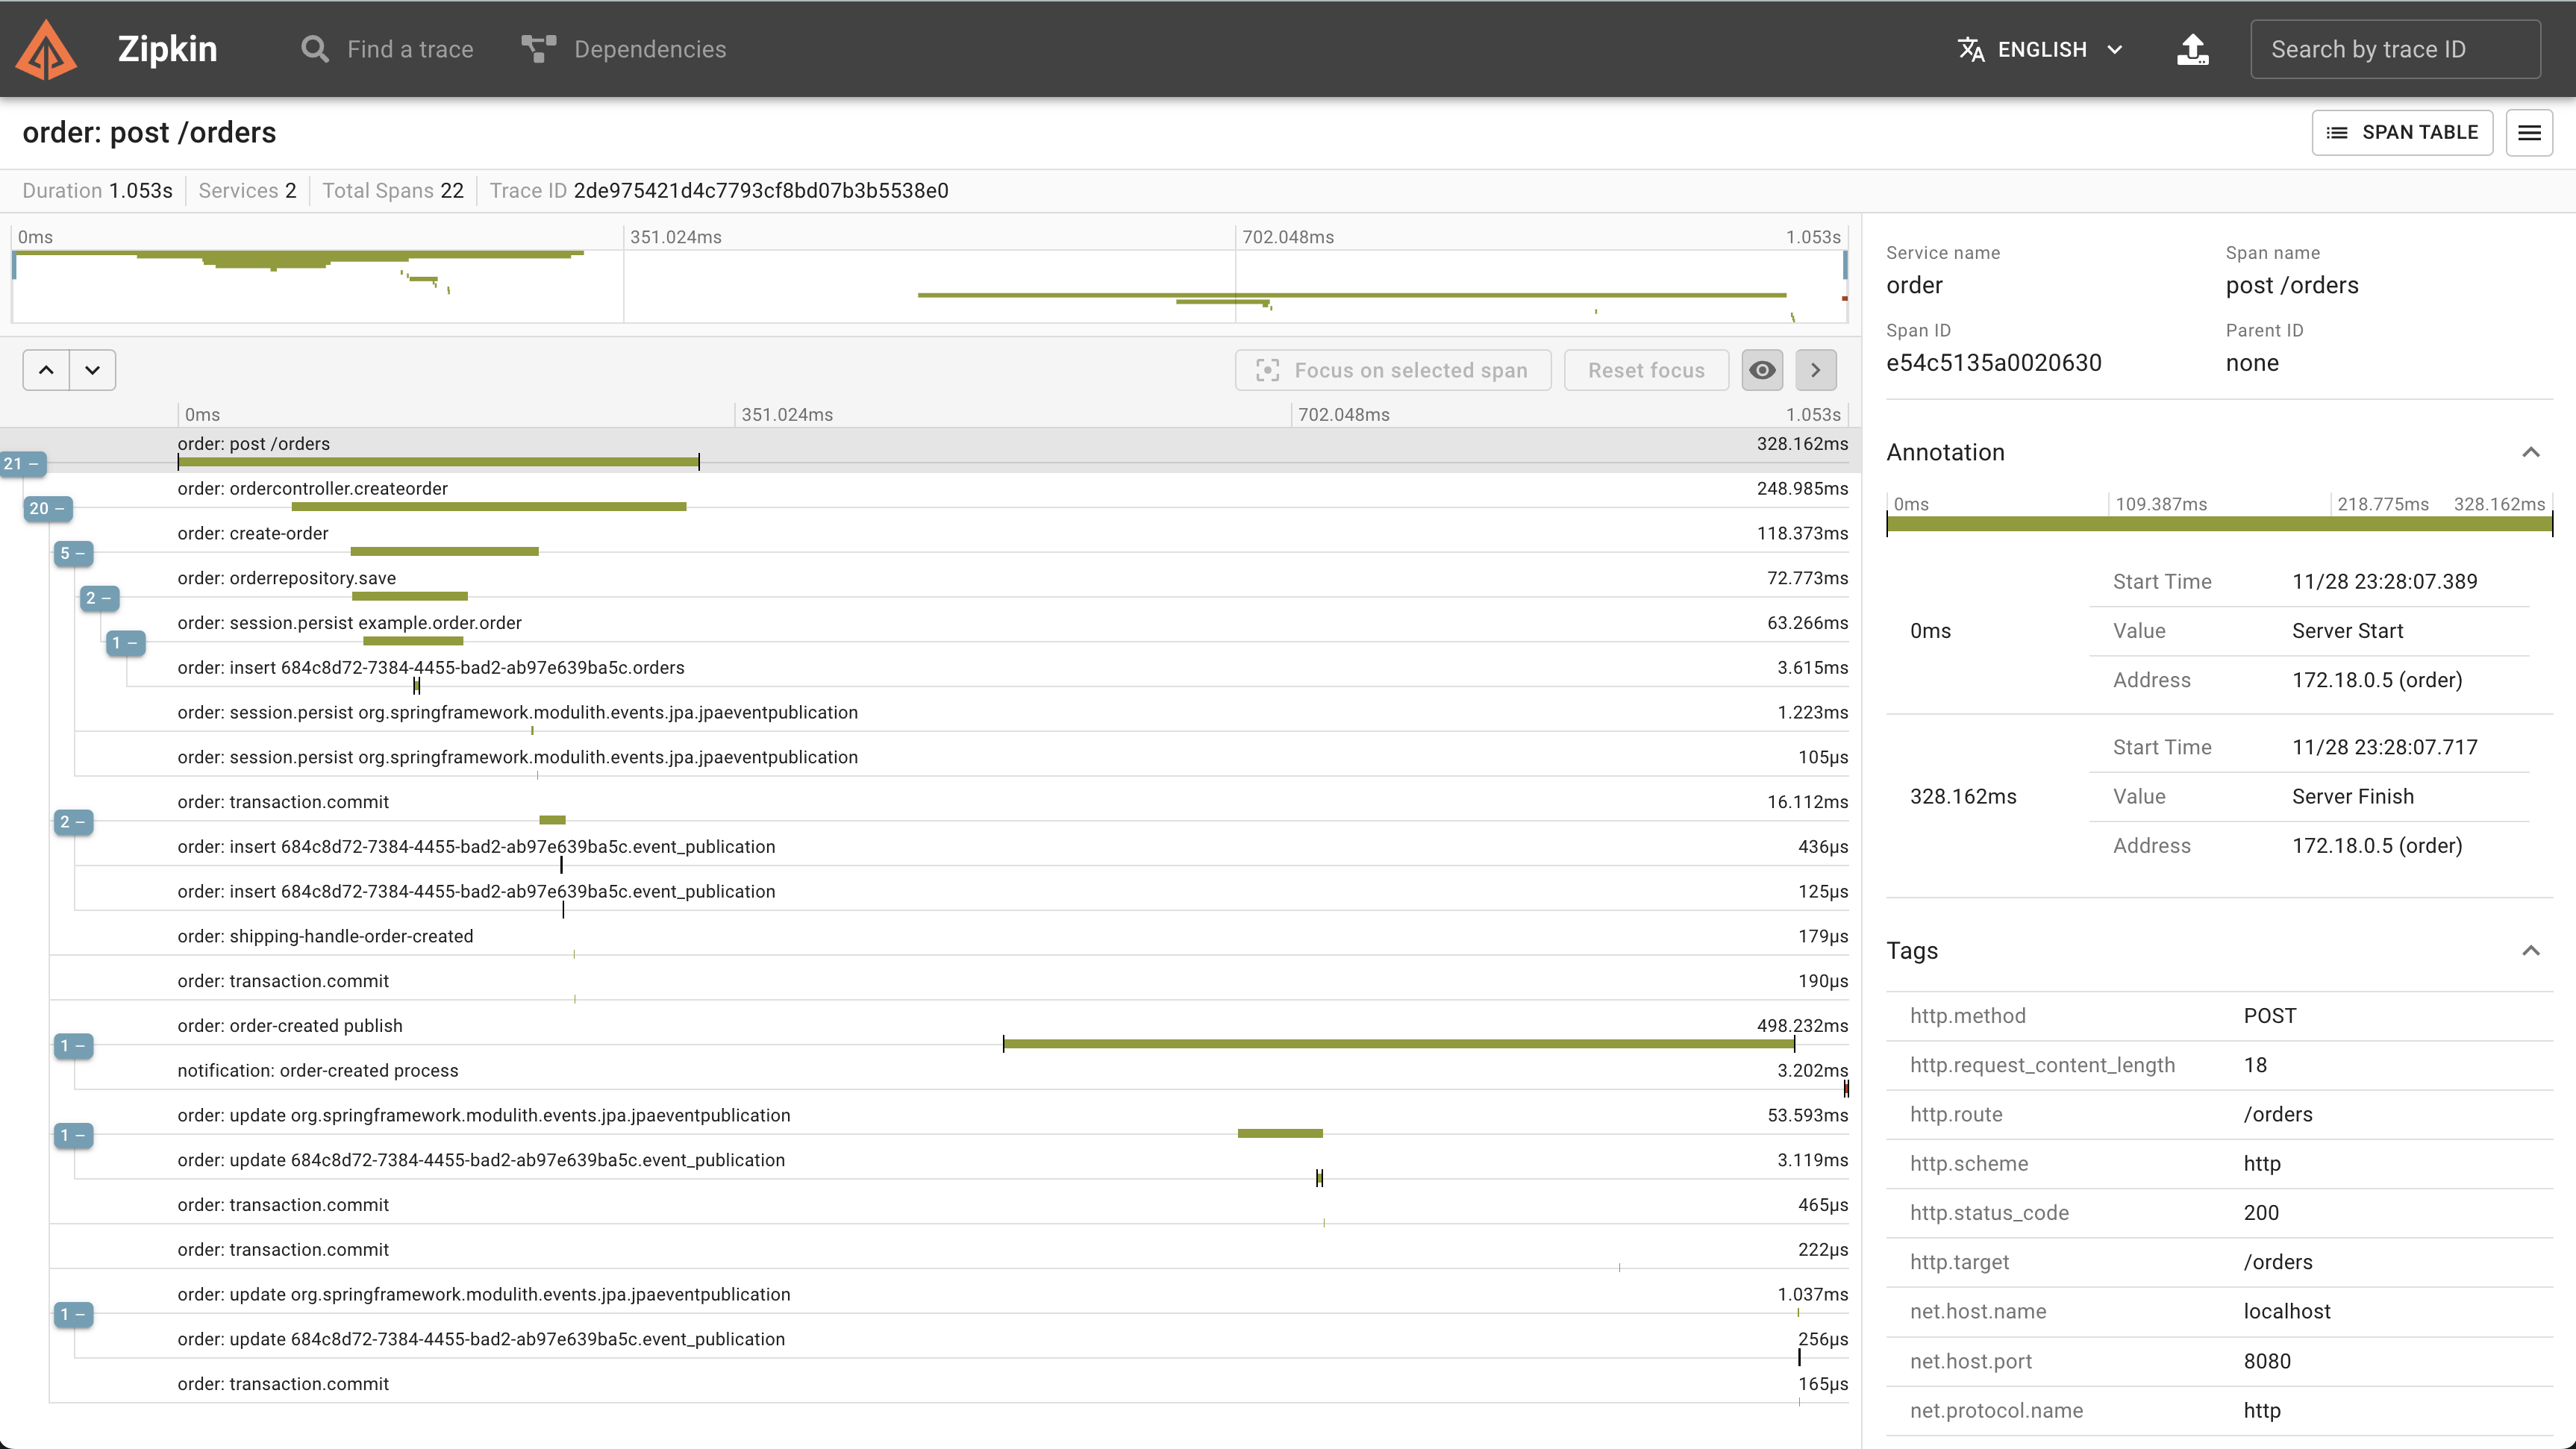Click the order-created publish span bar

(x=1398, y=1044)
